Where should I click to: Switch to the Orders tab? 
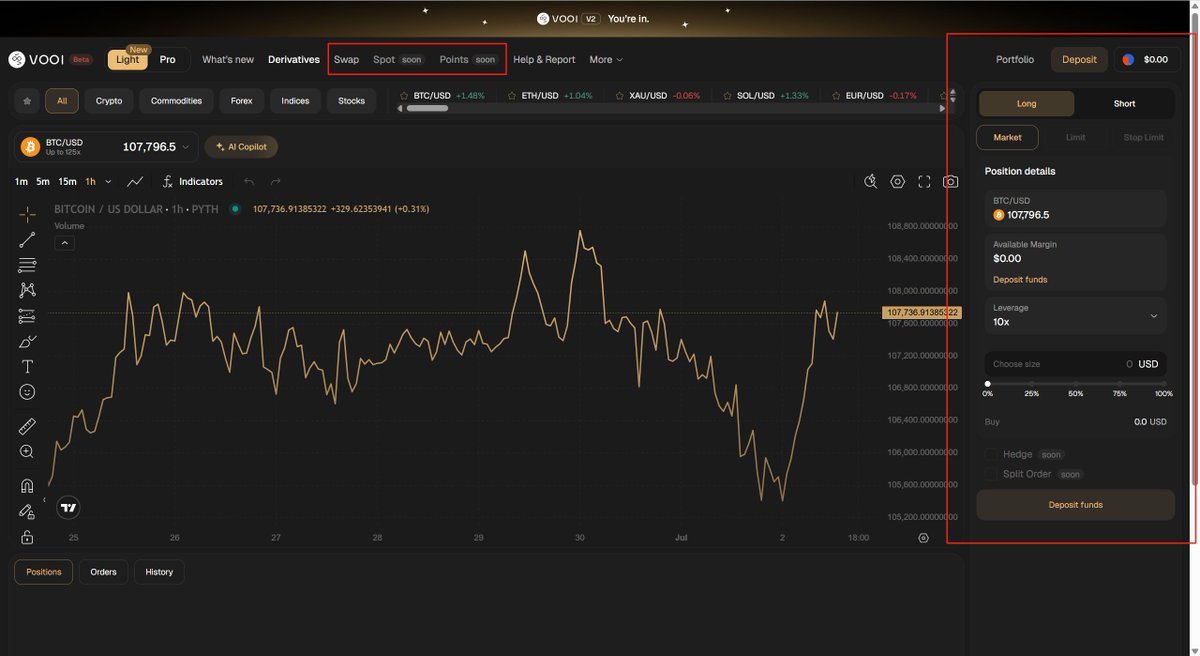coord(103,572)
